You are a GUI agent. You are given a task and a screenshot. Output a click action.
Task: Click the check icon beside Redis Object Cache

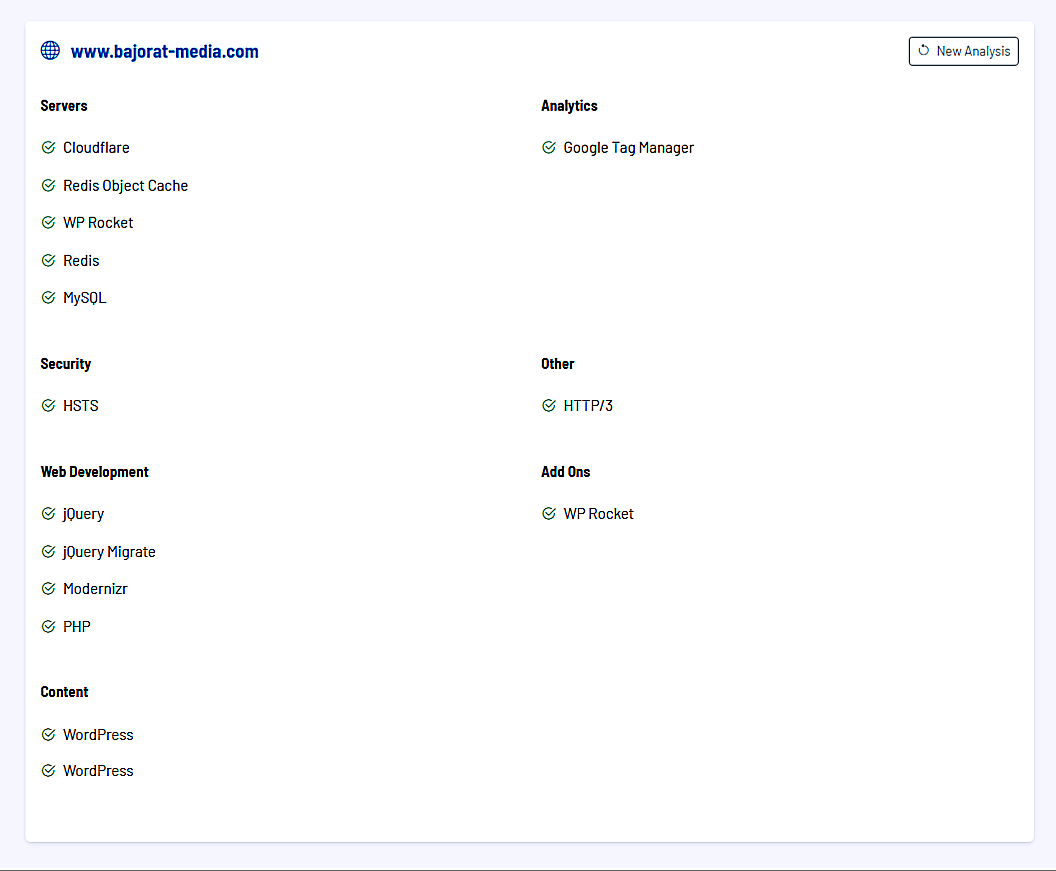click(48, 185)
